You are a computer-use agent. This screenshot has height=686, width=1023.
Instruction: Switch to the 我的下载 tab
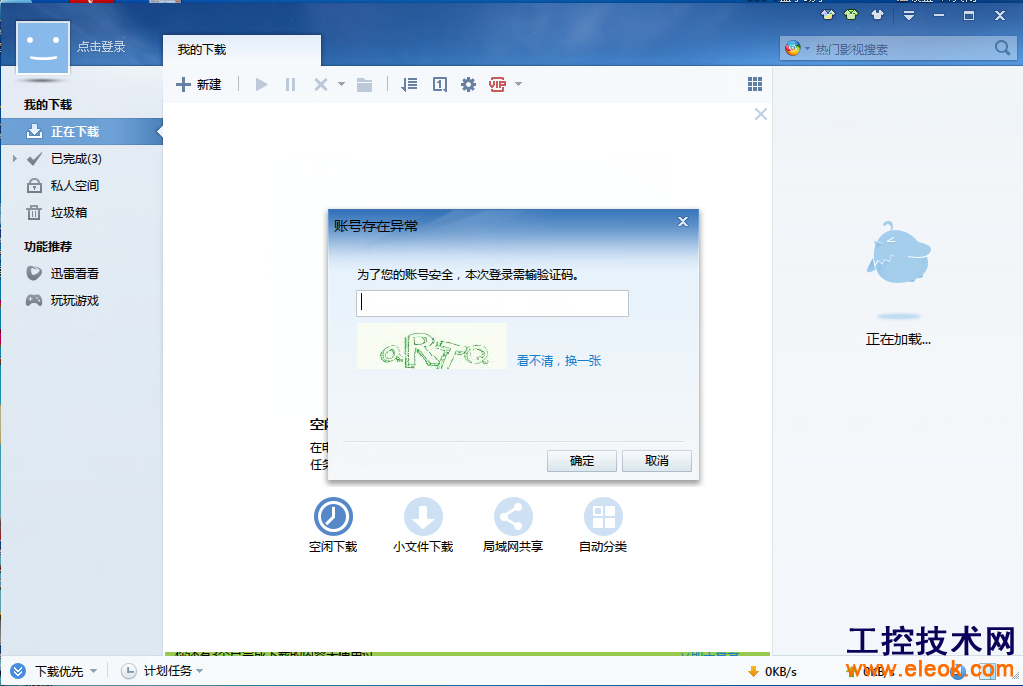coord(242,50)
